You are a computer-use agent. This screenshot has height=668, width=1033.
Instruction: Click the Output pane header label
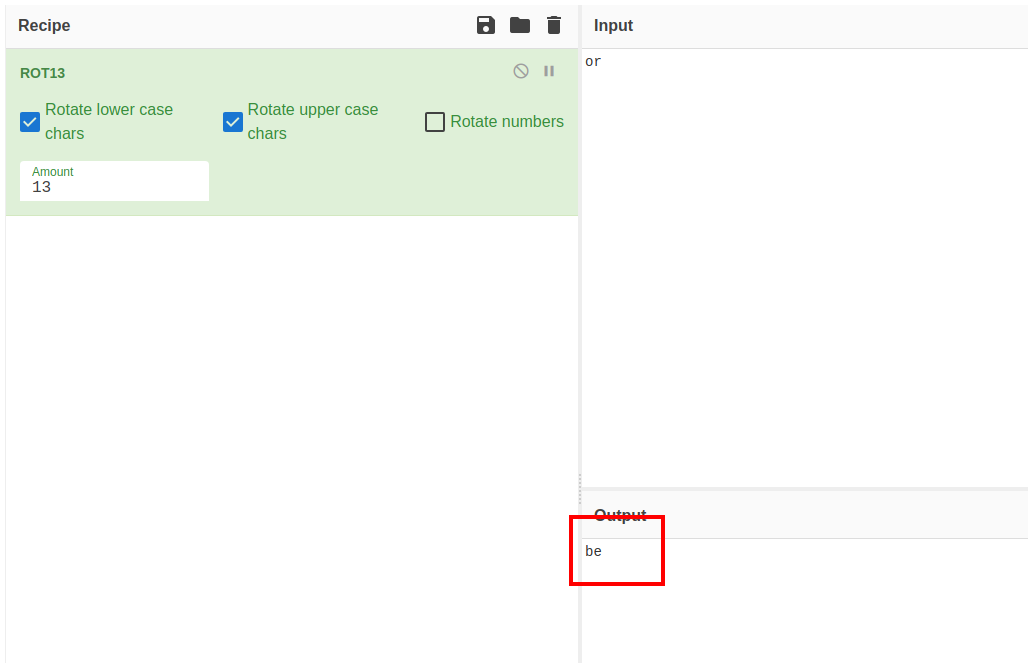(620, 515)
